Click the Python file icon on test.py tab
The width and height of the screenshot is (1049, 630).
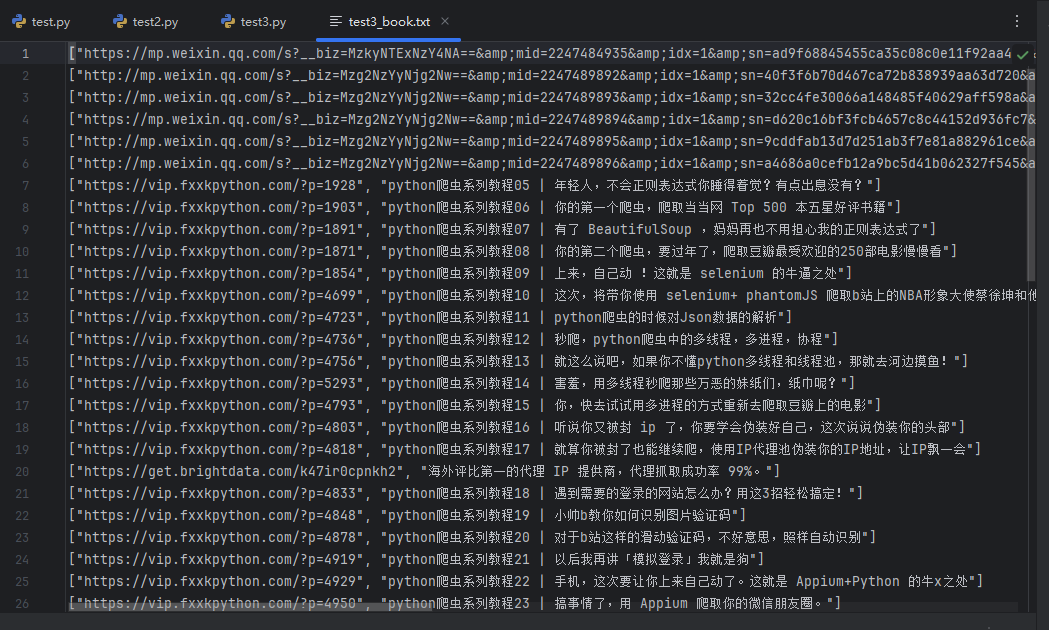coord(19,21)
